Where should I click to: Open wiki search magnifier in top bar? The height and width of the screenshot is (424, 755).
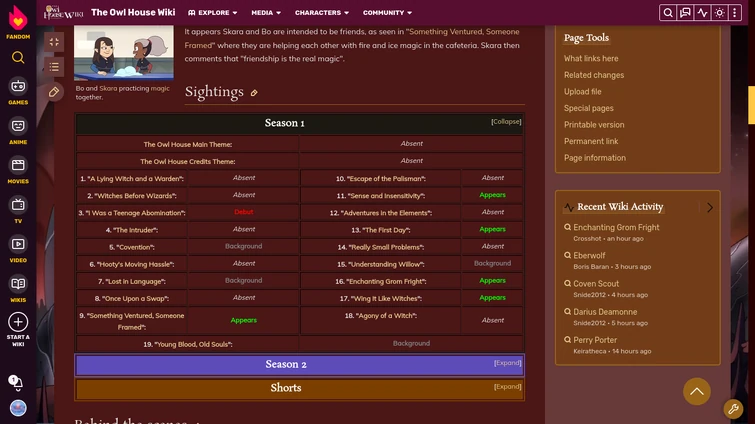(668, 13)
